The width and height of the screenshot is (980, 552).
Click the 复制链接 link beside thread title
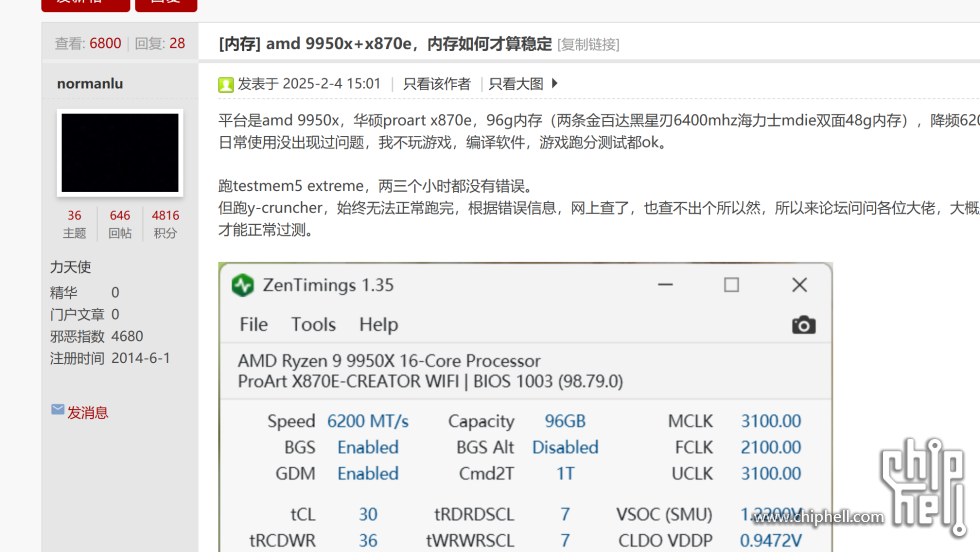[x=588, y=44]
